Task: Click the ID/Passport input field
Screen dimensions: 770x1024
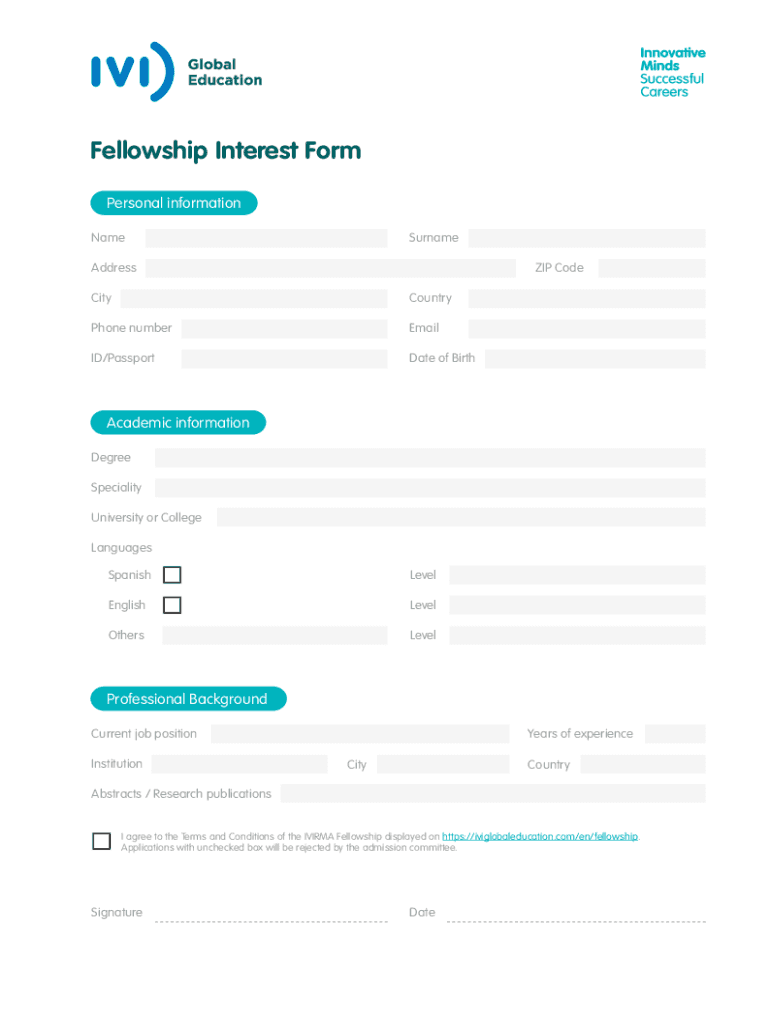Action: pyautogui.click(x=283, y=358)
